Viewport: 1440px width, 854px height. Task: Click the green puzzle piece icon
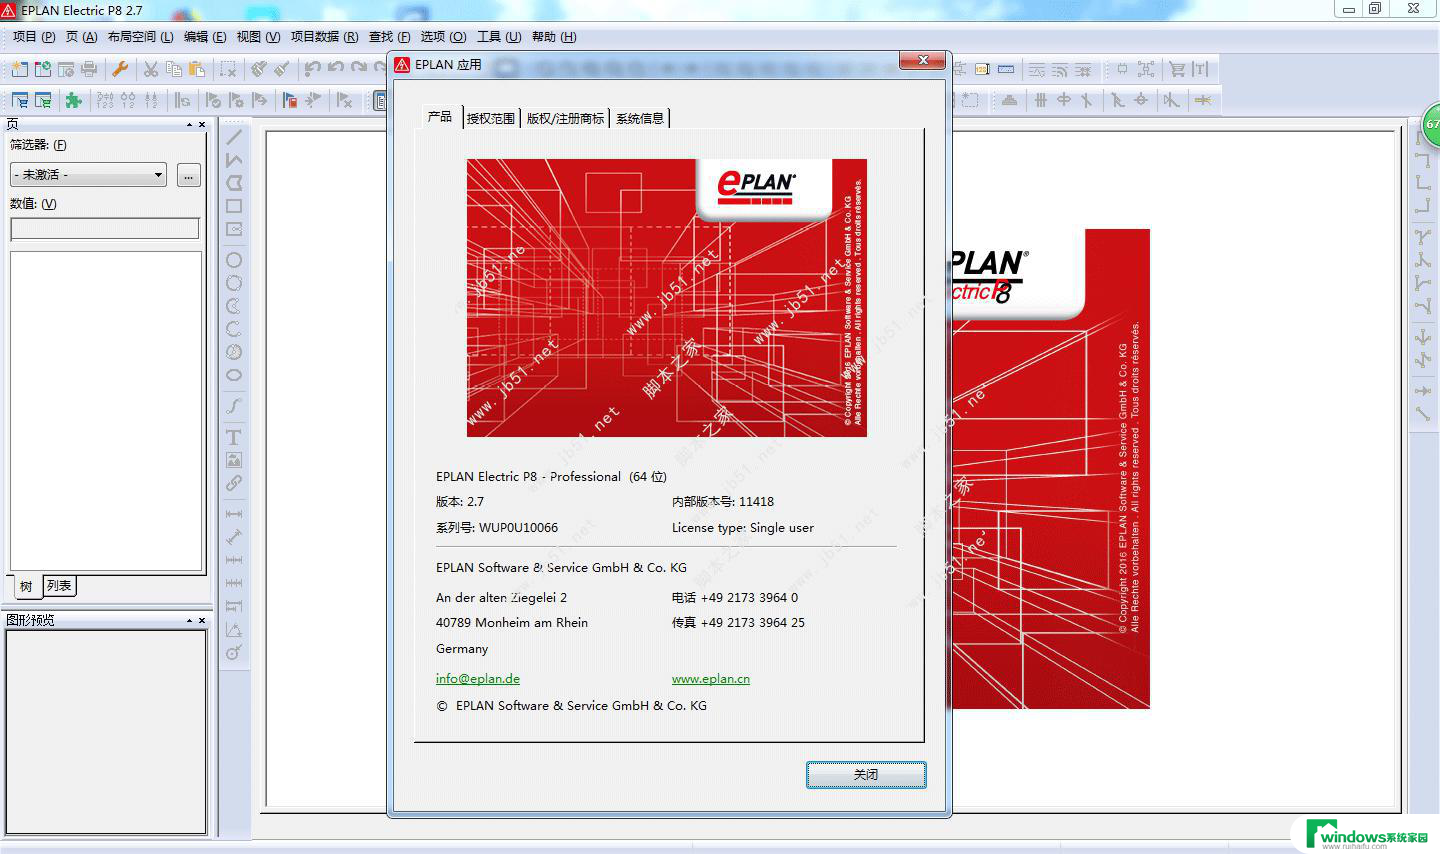(73, 100)
